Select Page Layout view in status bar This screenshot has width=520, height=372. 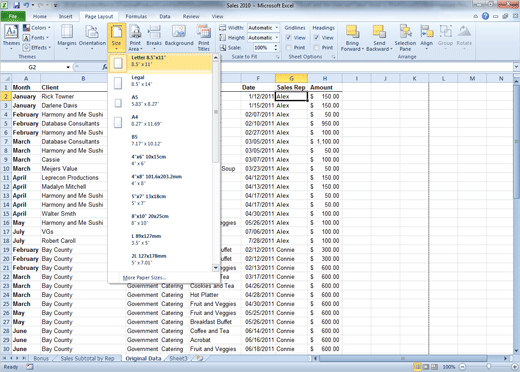click(x=426, y=367)
